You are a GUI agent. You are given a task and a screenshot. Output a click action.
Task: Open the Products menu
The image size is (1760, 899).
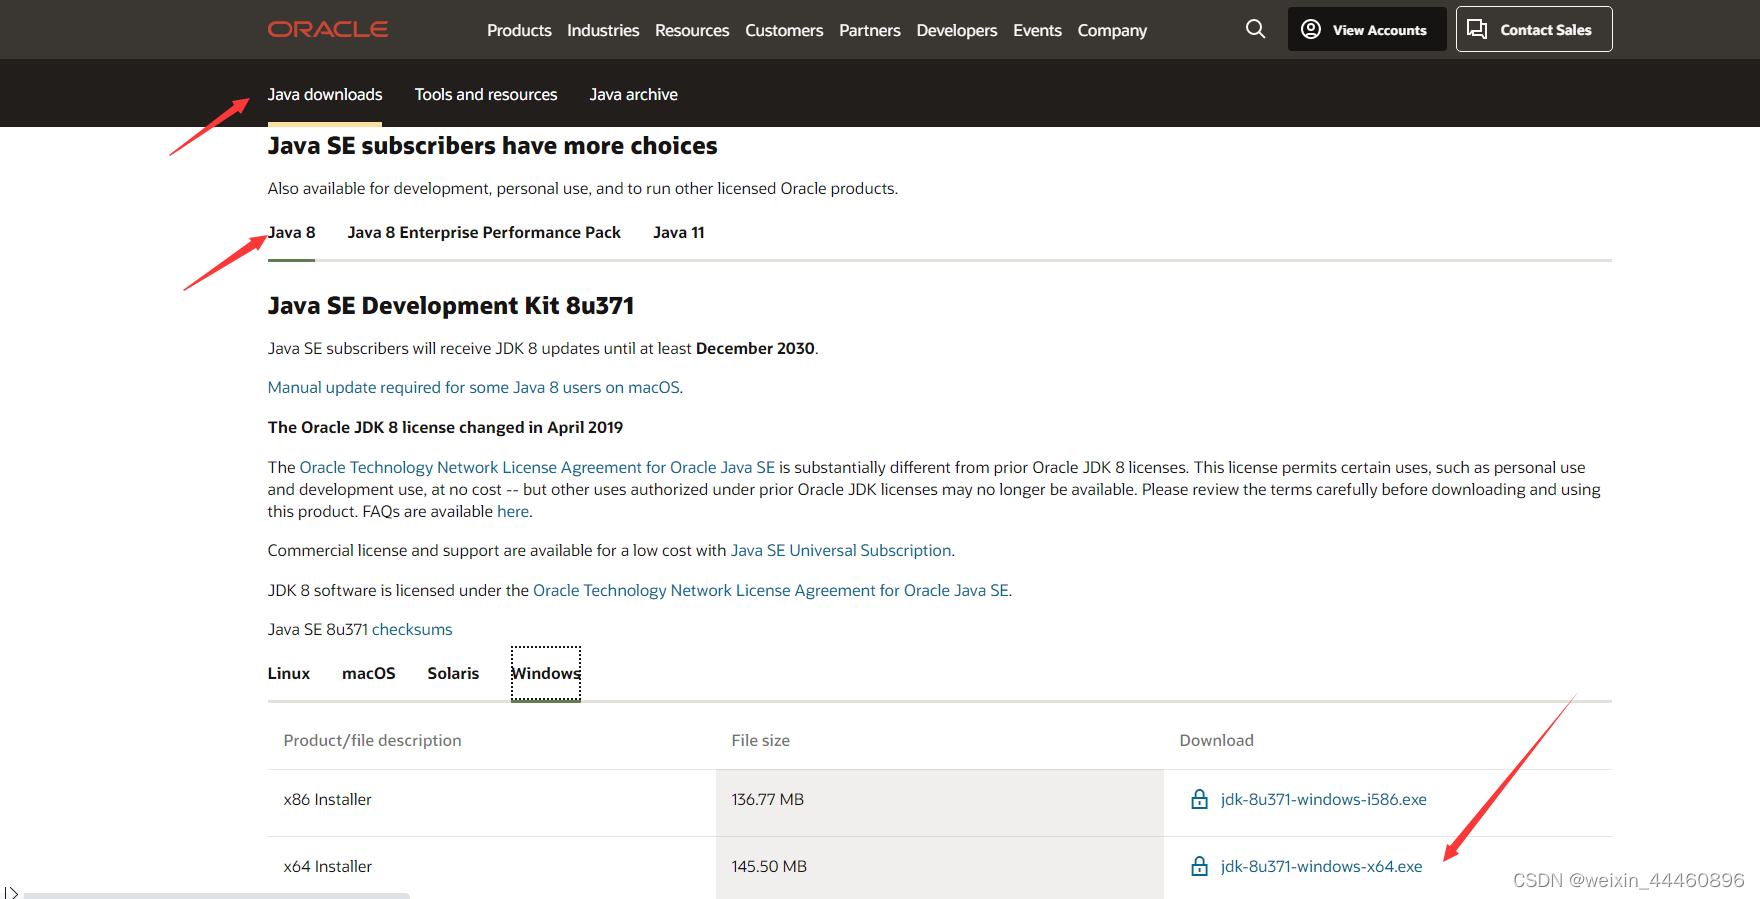(x=519, y=30)
